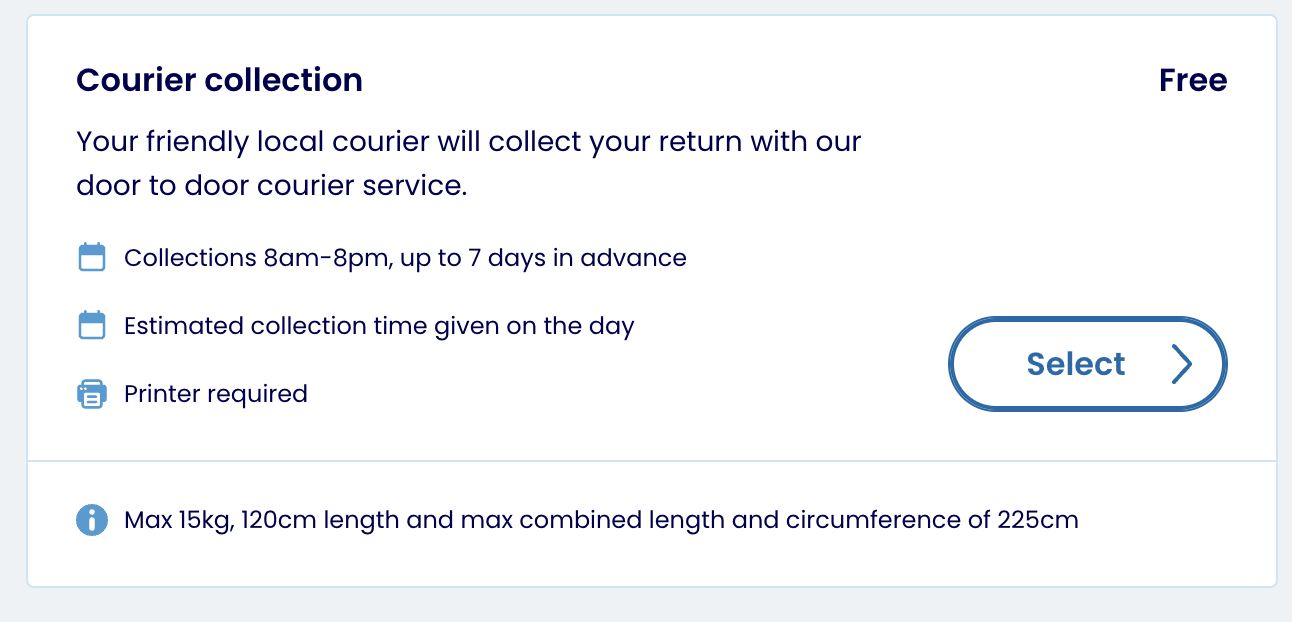This screenshot has height=622, width=1292.
Task: Click the calendar icon beside Collections 8am-8pm
Action: click(x=92, y=258)
